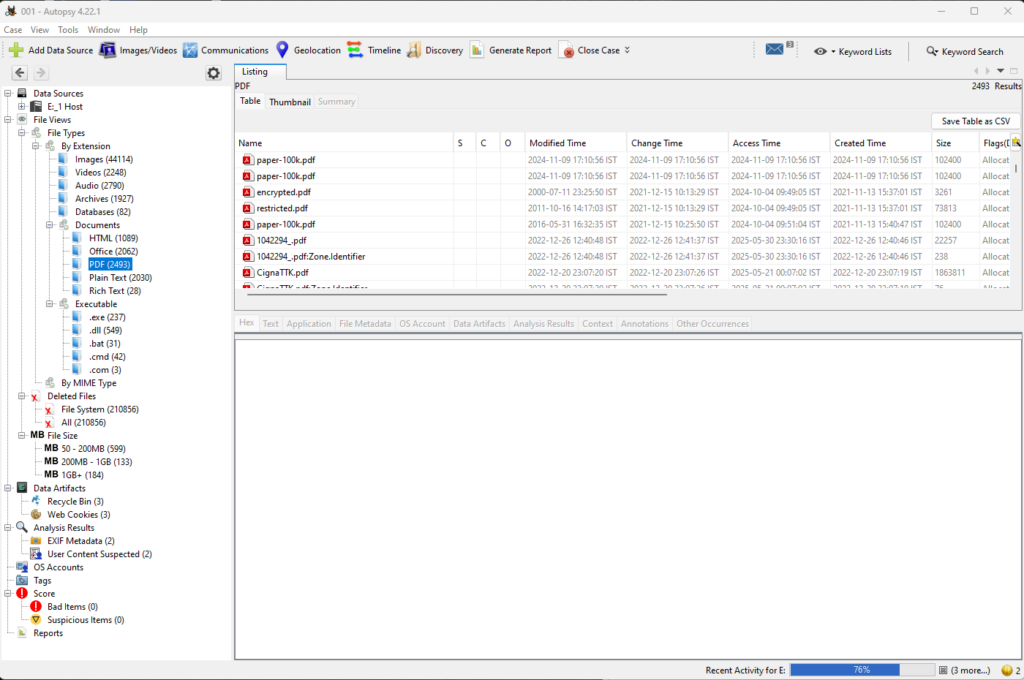1024x680 pixels.
Task: Toggle the Keyword Lists eye dropdown
Action: click(824, 51)
